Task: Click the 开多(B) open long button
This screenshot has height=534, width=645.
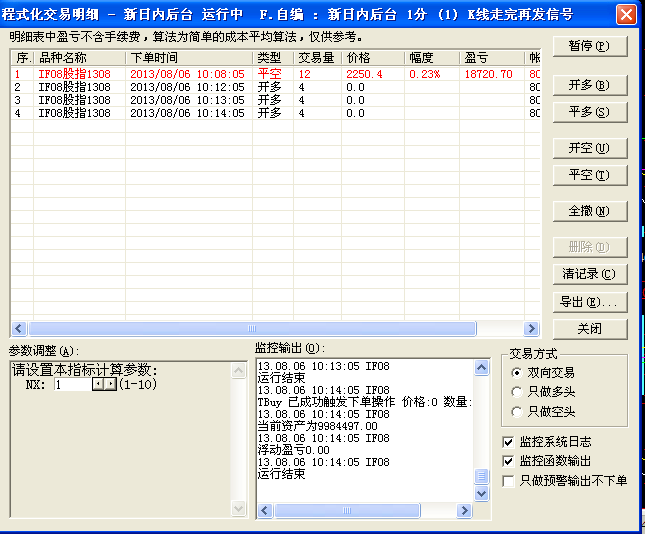Action: coord(590,85)
